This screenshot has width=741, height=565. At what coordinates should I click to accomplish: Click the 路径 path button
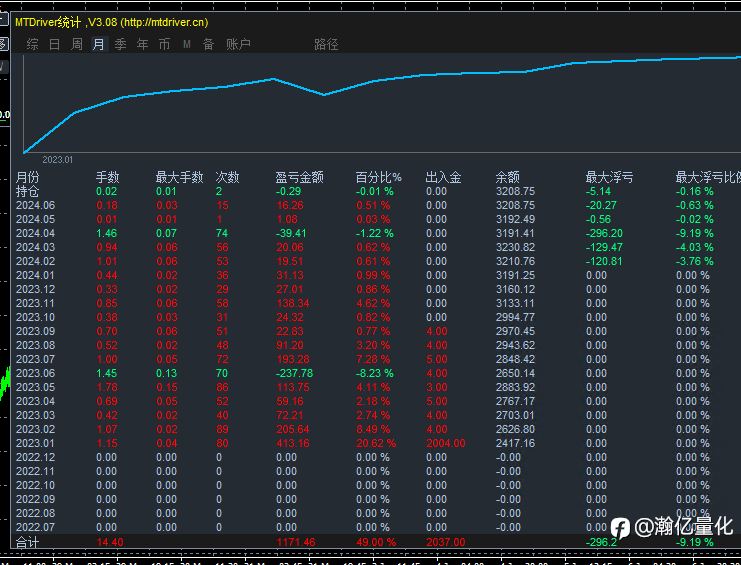(x=326, y=44)
